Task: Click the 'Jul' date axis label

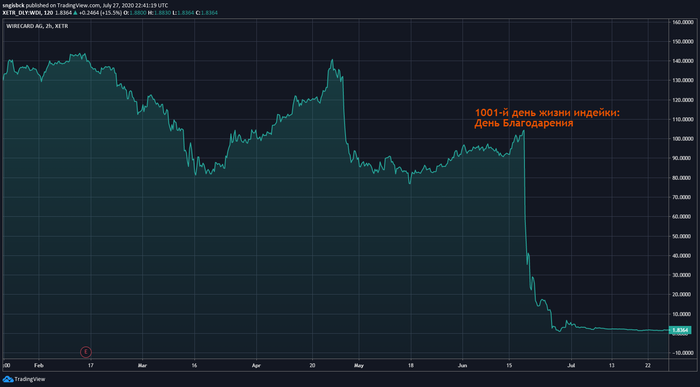Action: [x=571, y=366]
